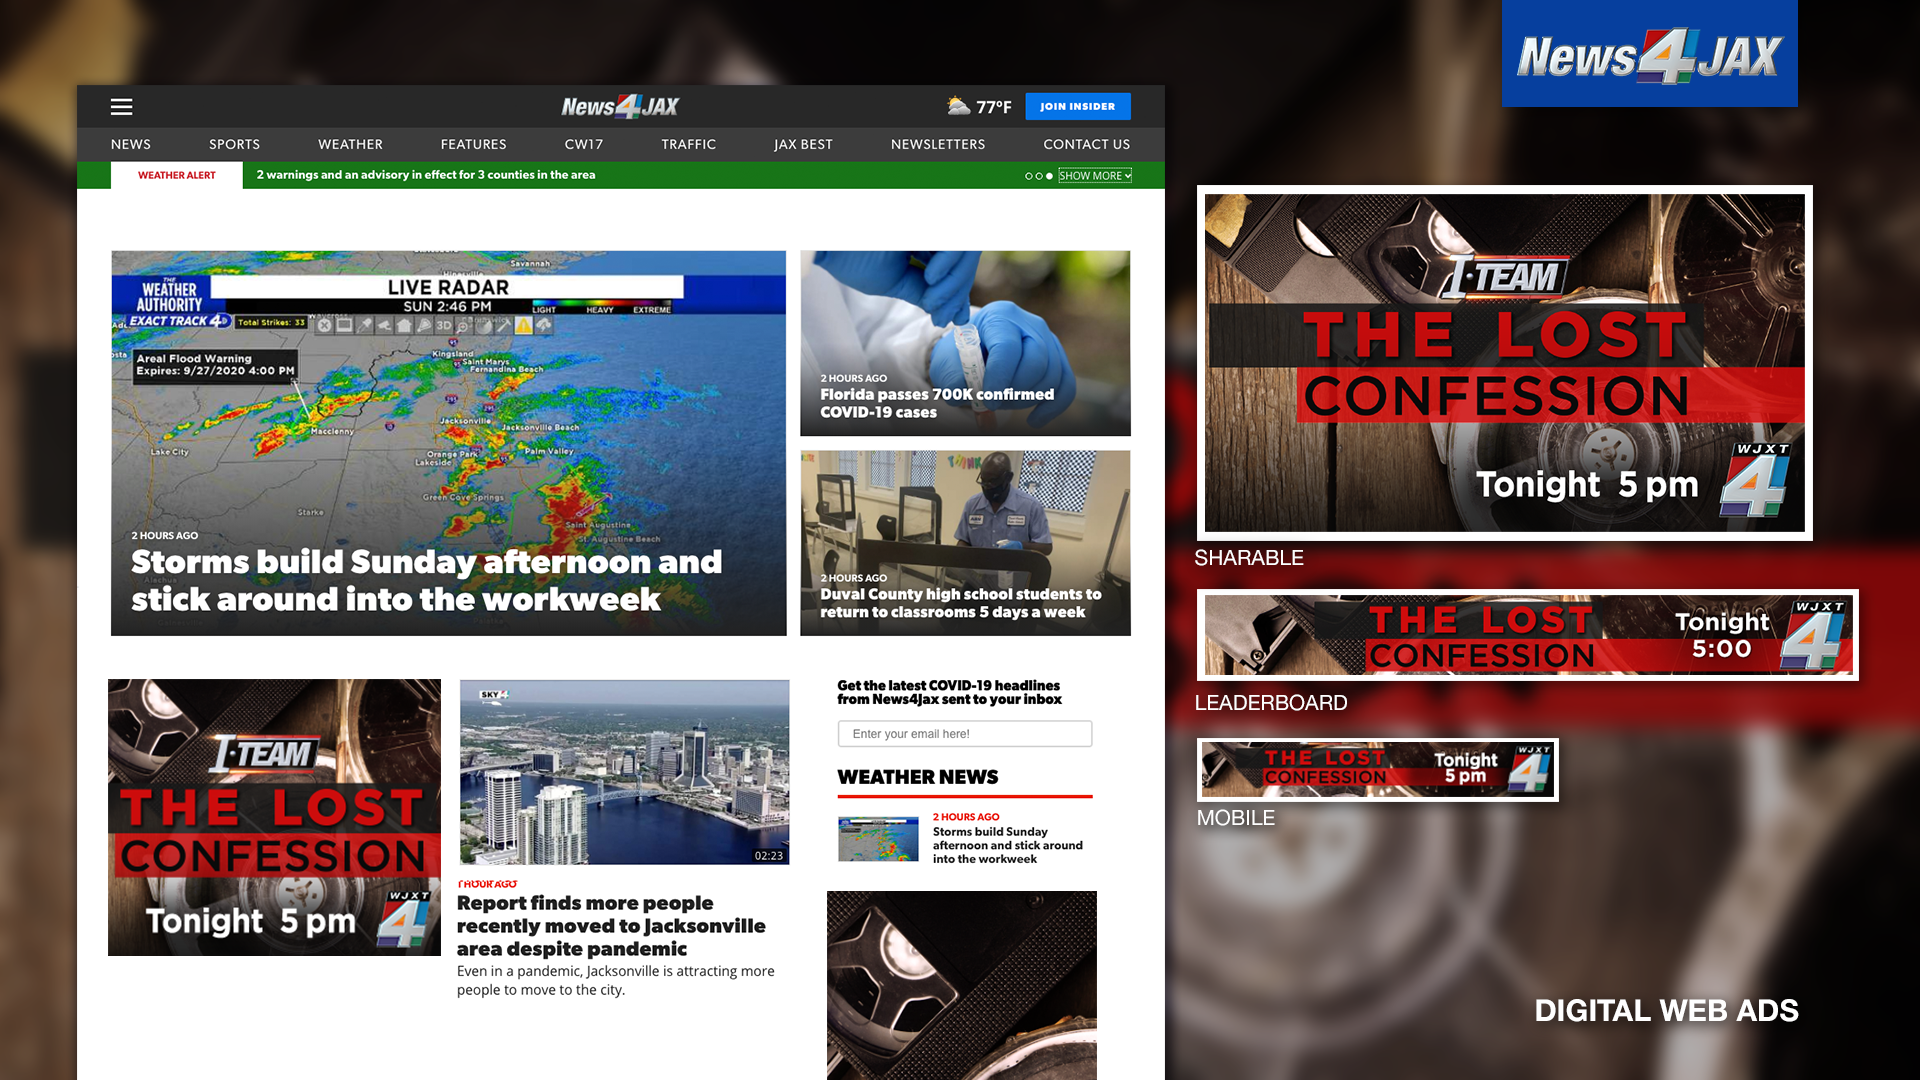The height and width of the screenshot is (1080, 1920).
Task: Click the News4JAX logo in site header
Action: [x=620, y=106]
